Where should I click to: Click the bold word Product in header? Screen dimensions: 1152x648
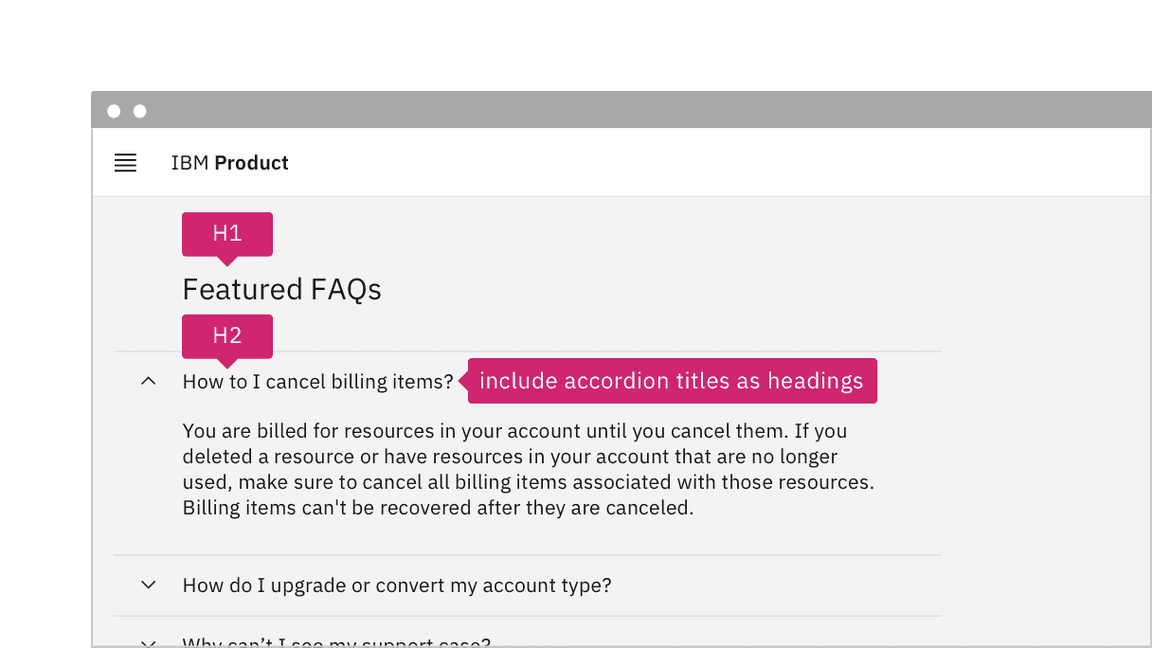click(251, 163)
